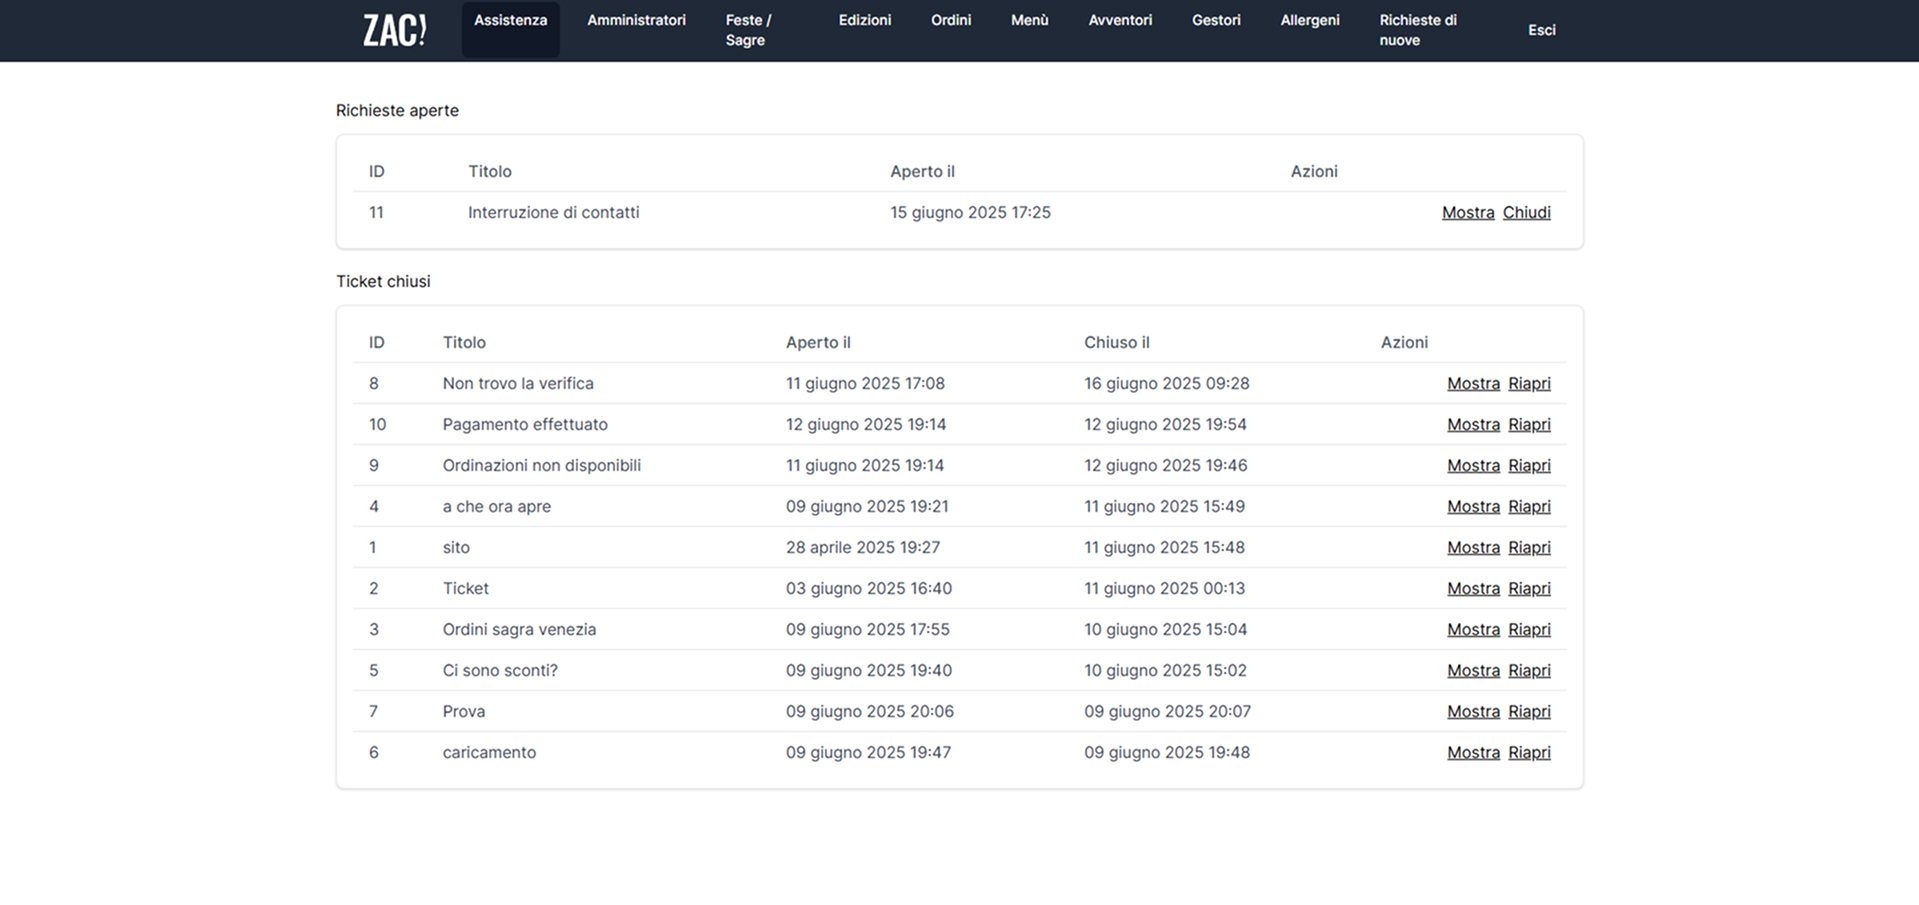Reopen ticket a che ora apre
The image size is (1919, 905).
coord(1529,506)
